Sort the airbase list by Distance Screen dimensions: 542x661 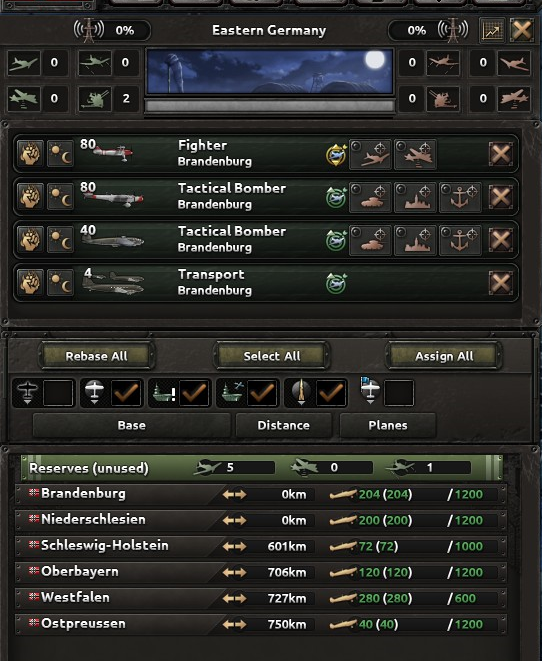point(283,425)
